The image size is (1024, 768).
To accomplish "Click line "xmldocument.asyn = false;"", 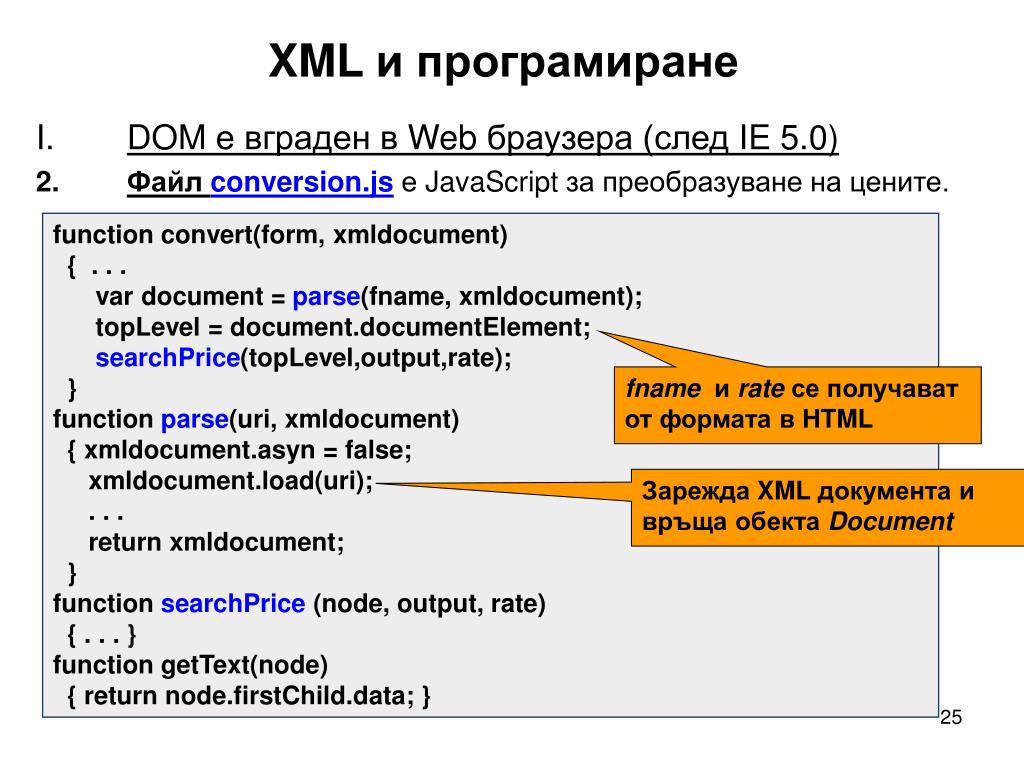I will tap(248, 450).
